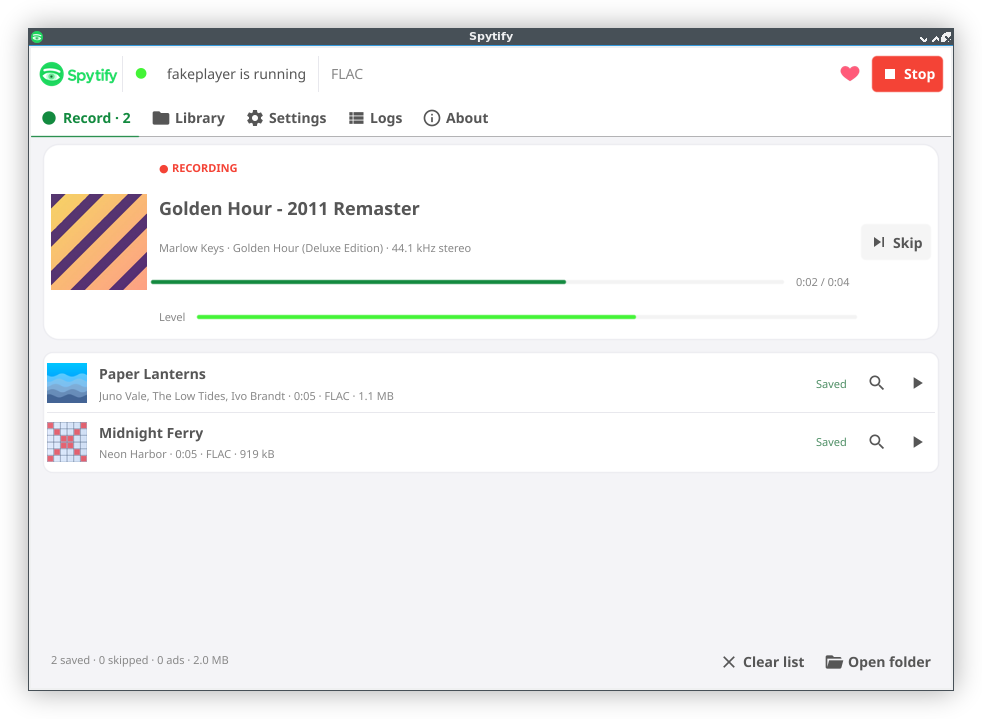Click the 'Neon Harbor' details line

click(187, 454)
